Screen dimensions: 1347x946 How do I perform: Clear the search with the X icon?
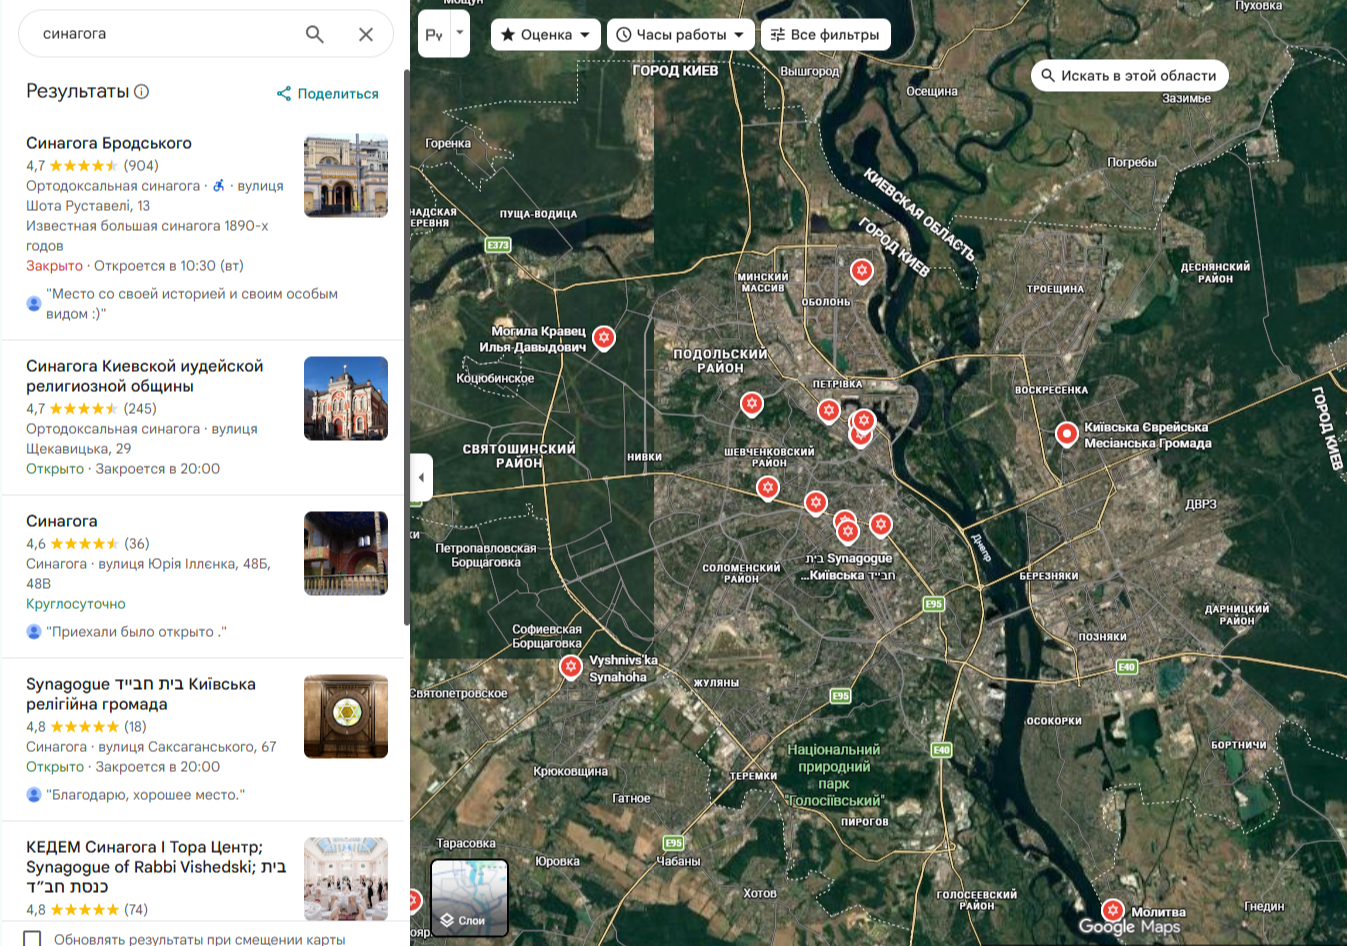pos(366,34)
